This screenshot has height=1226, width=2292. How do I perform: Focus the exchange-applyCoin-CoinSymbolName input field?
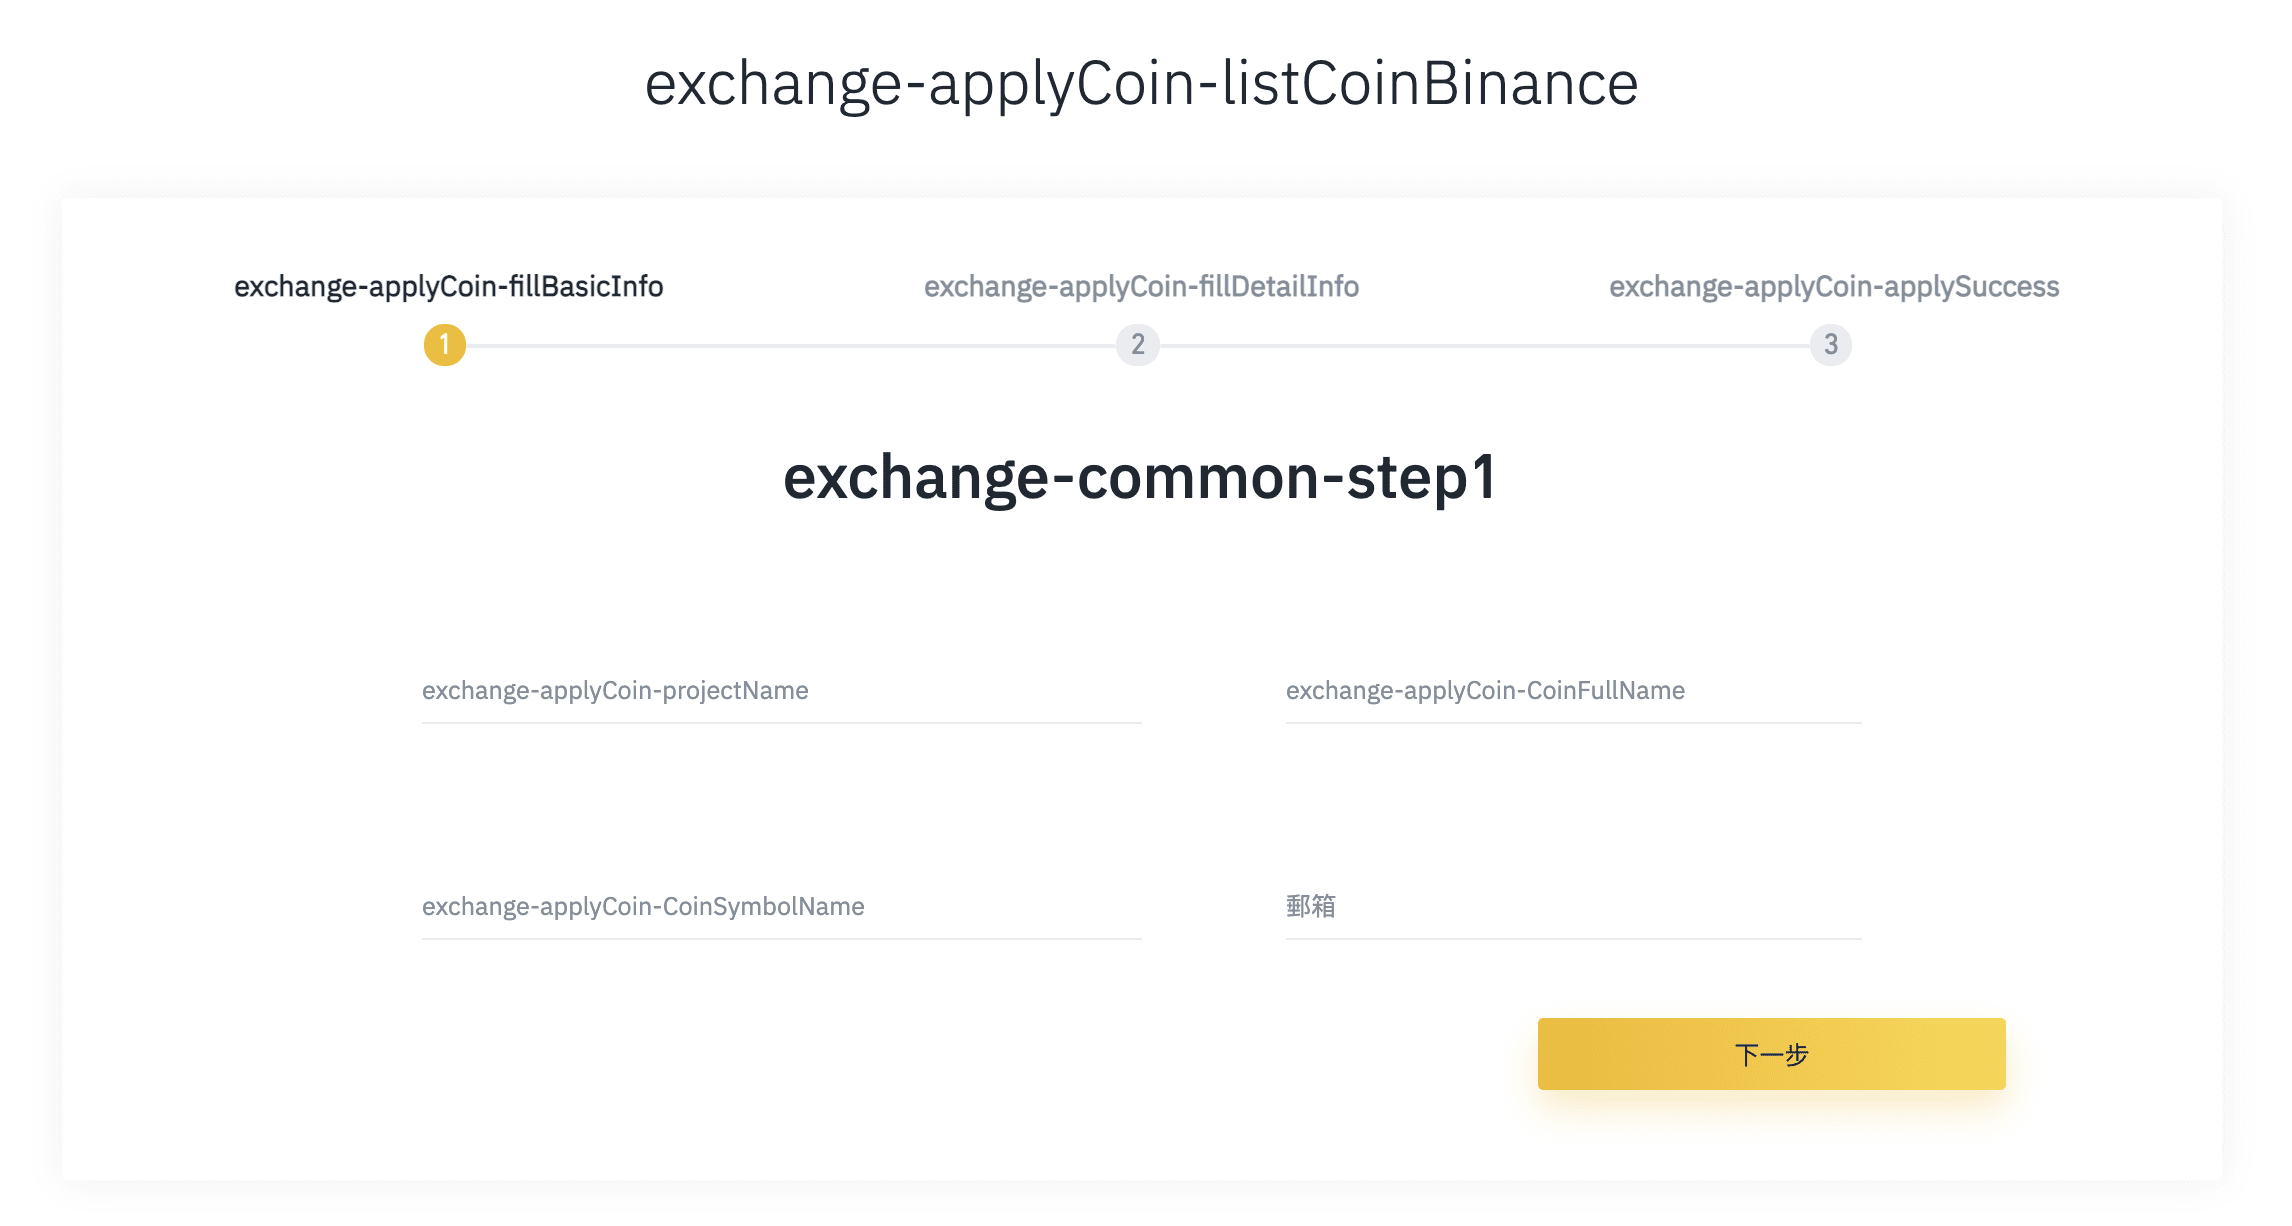tap(781, 907)
